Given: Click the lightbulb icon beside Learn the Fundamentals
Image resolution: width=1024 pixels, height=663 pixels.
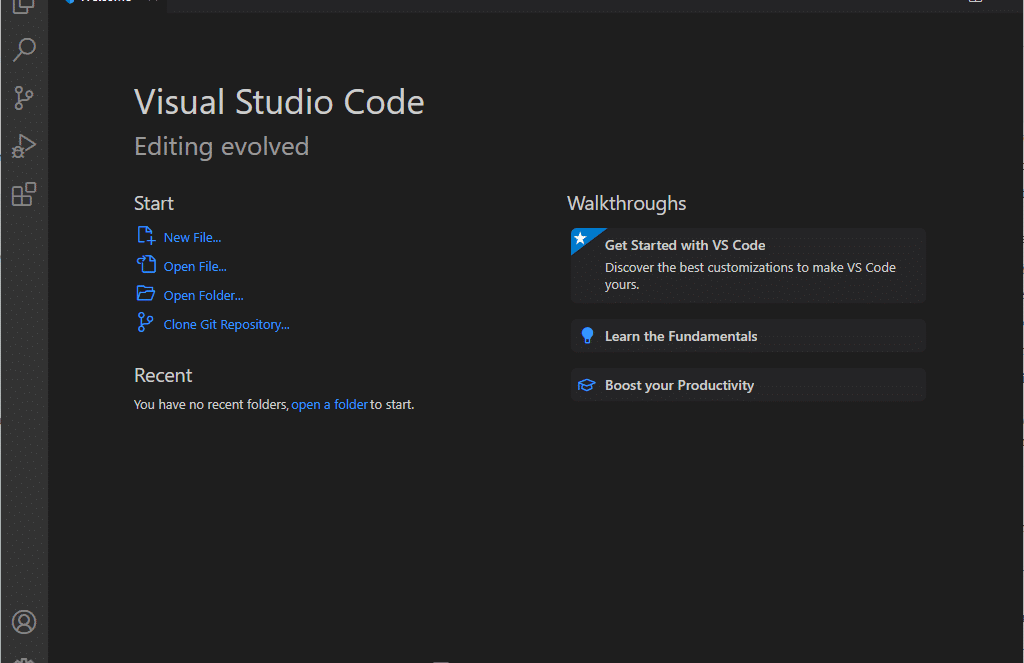Looking at the screenshot, I should [587, 336].
